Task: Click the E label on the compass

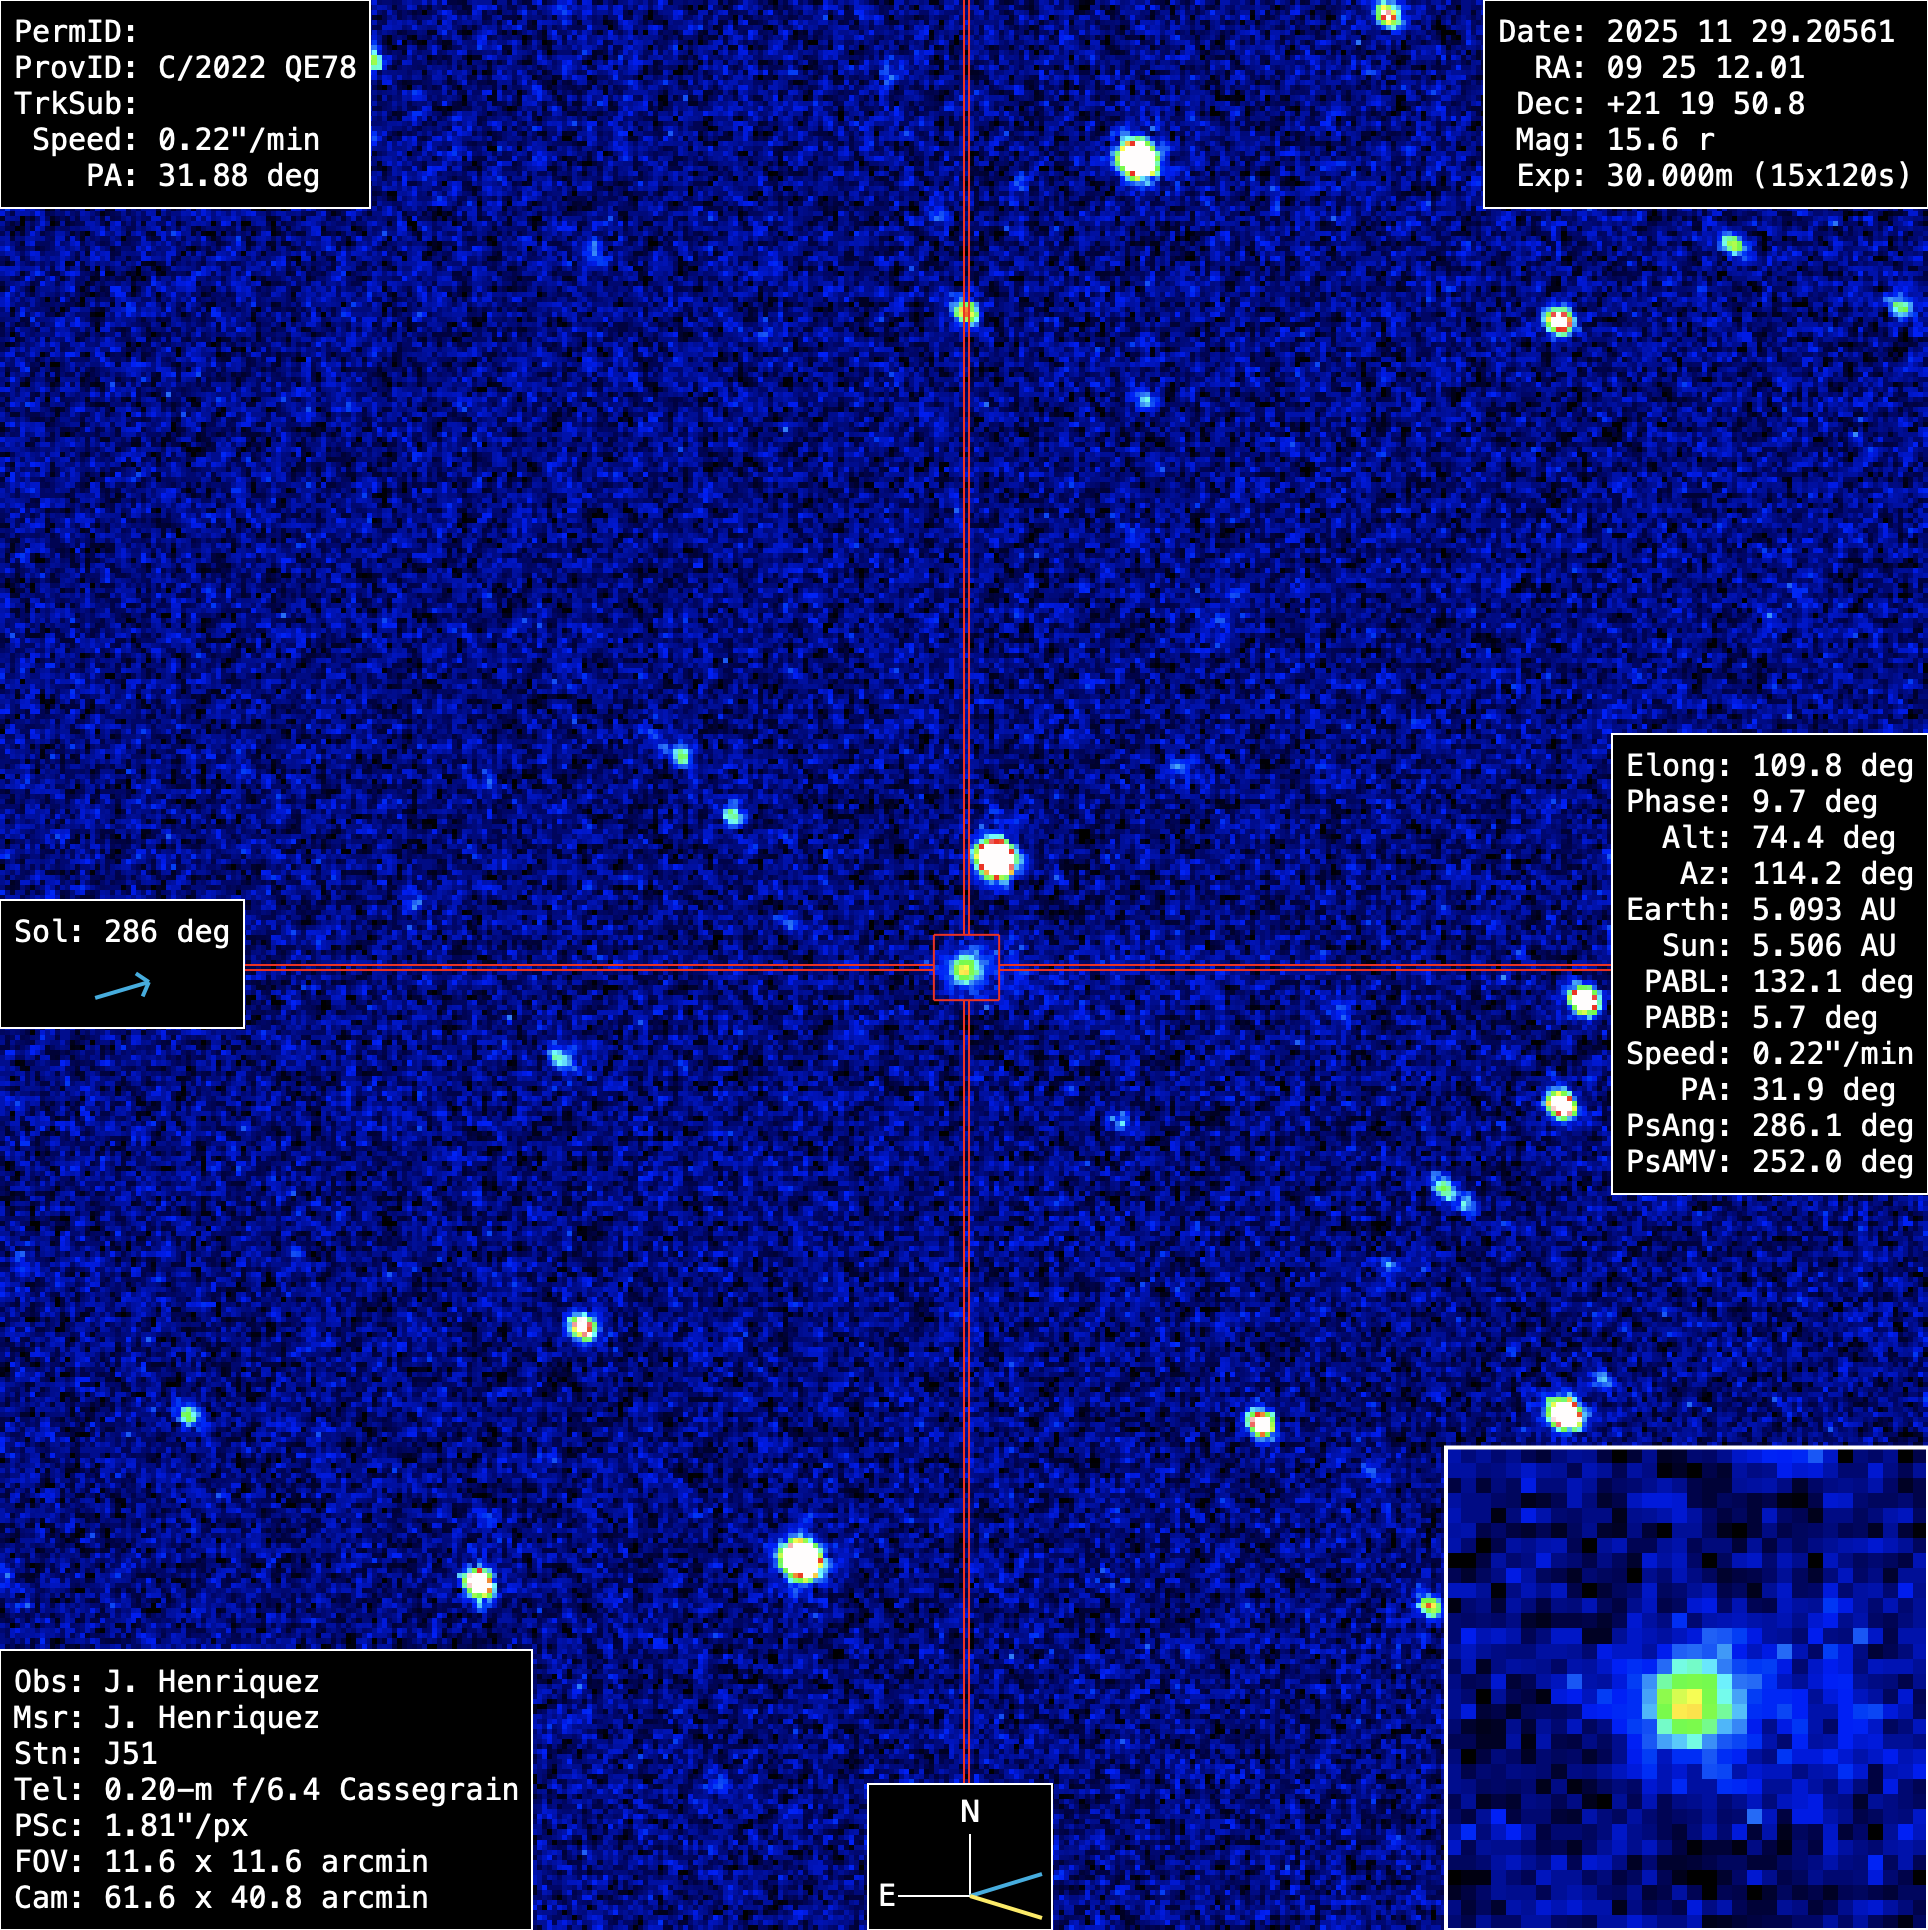Action: coord(886,1895)
